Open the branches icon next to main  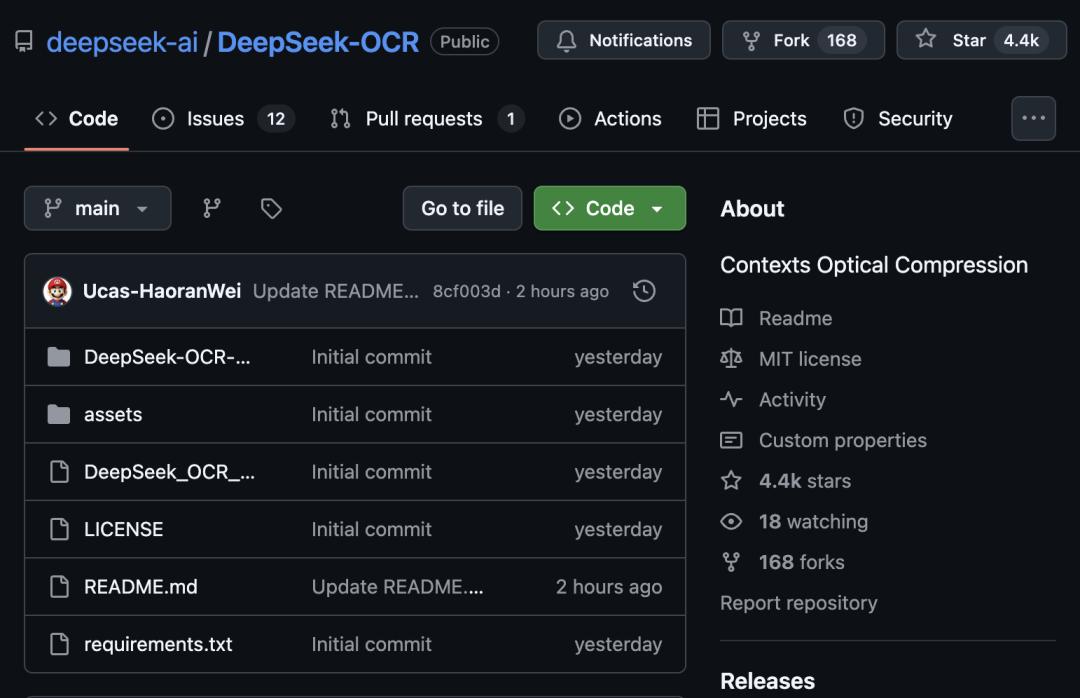pyautogui.click(x=212, y=208)
